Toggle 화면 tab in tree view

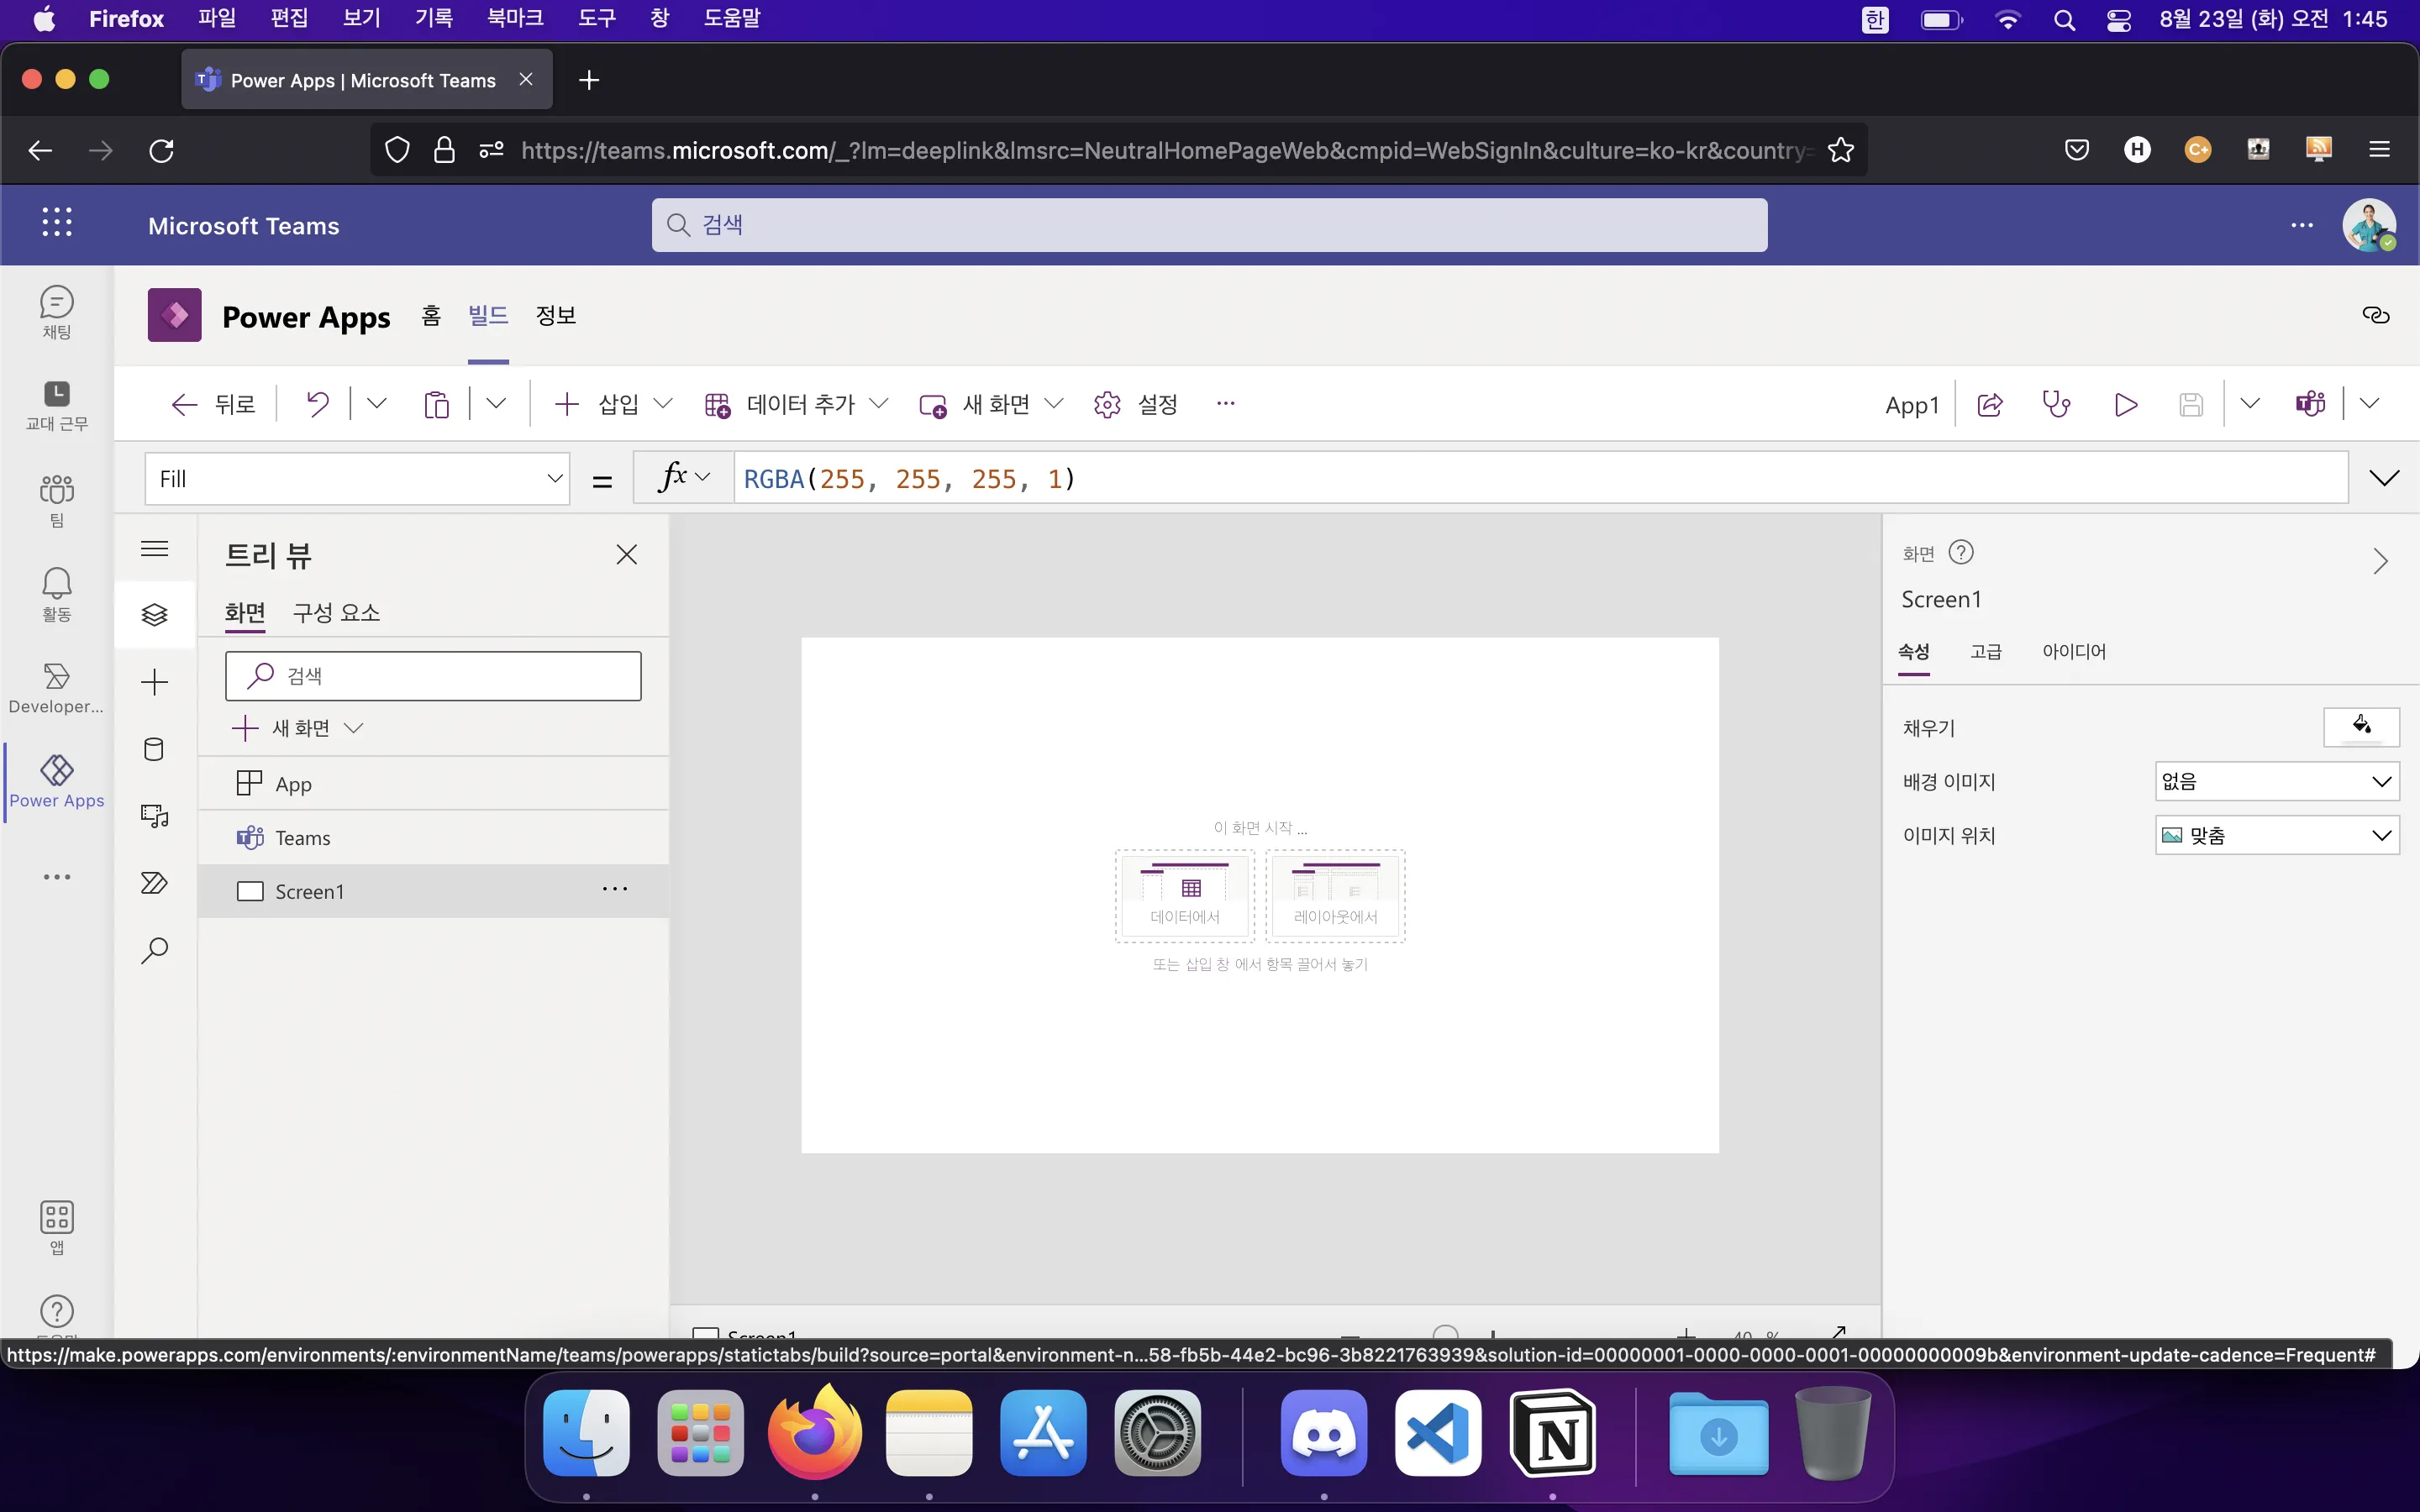click(244, 613)
